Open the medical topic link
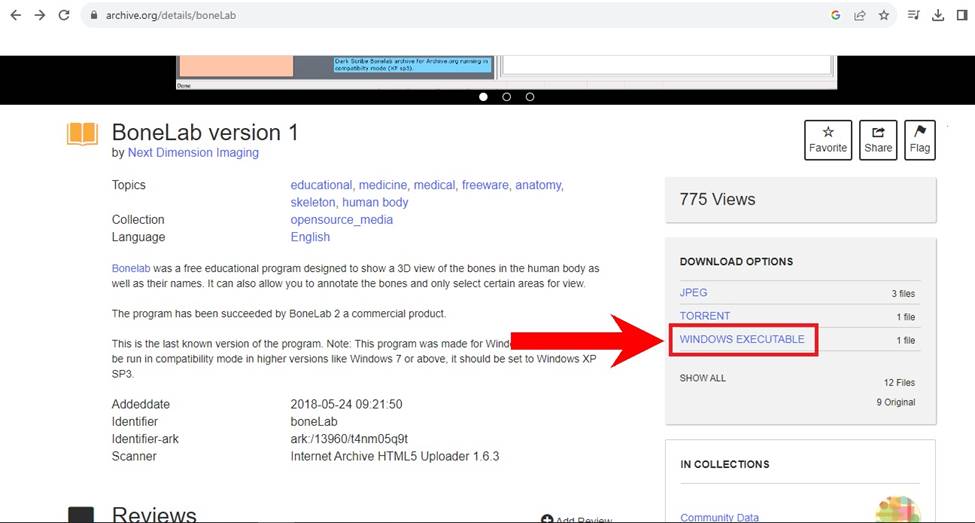This screenshot has width=975, height=523. click(x=435, y=185)
